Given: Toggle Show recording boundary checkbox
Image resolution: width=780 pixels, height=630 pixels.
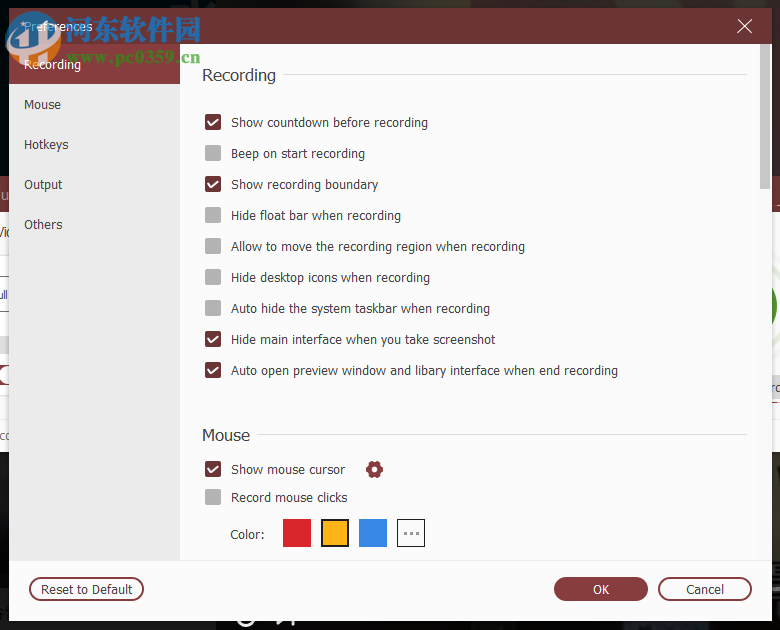Looking at the screenshot, I should [x=213, y=184].
